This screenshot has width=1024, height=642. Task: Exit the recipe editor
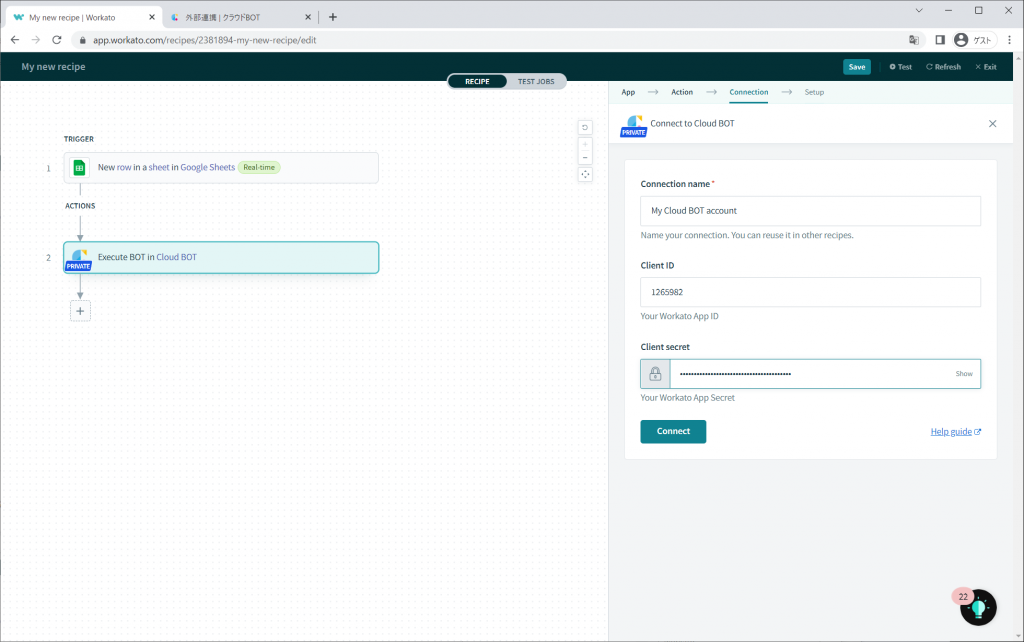[985, 67]
